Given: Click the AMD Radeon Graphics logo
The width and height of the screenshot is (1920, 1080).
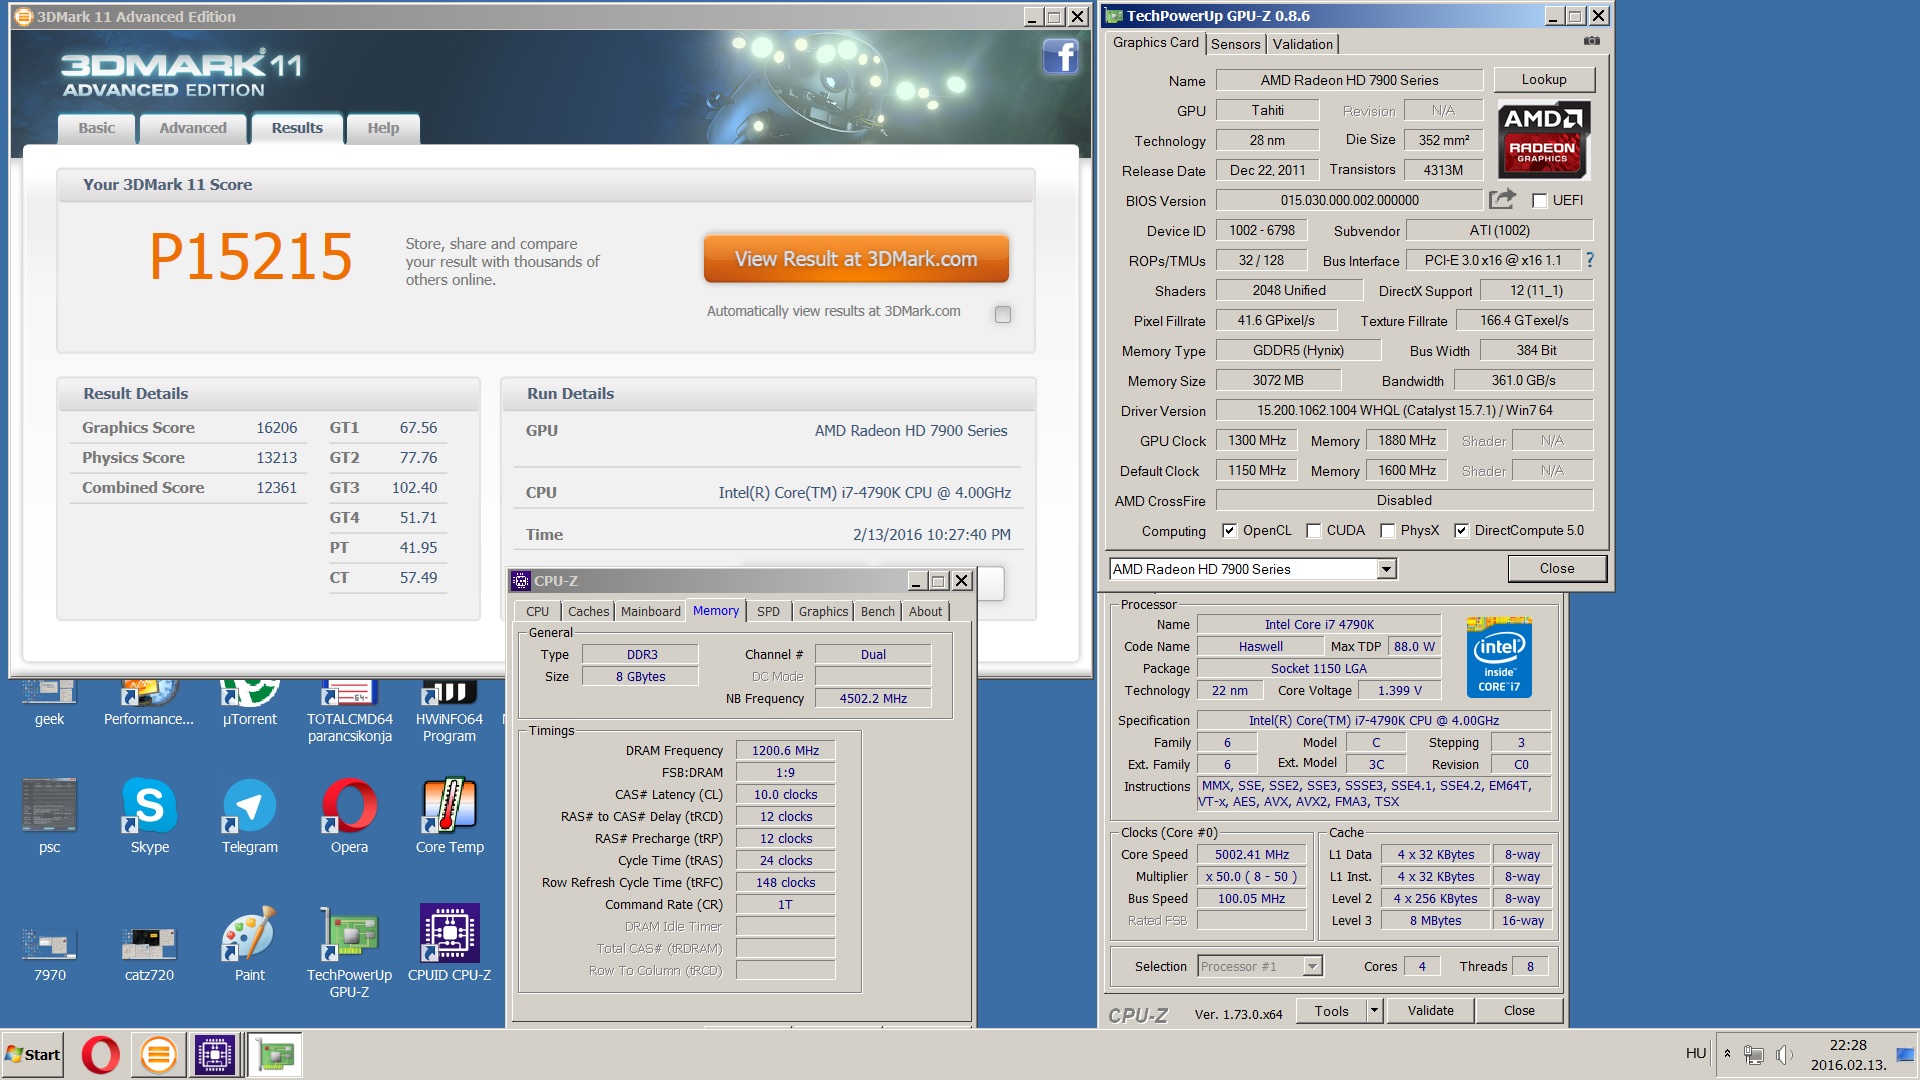Looking at the screenshot, I should pos(1543,139).
